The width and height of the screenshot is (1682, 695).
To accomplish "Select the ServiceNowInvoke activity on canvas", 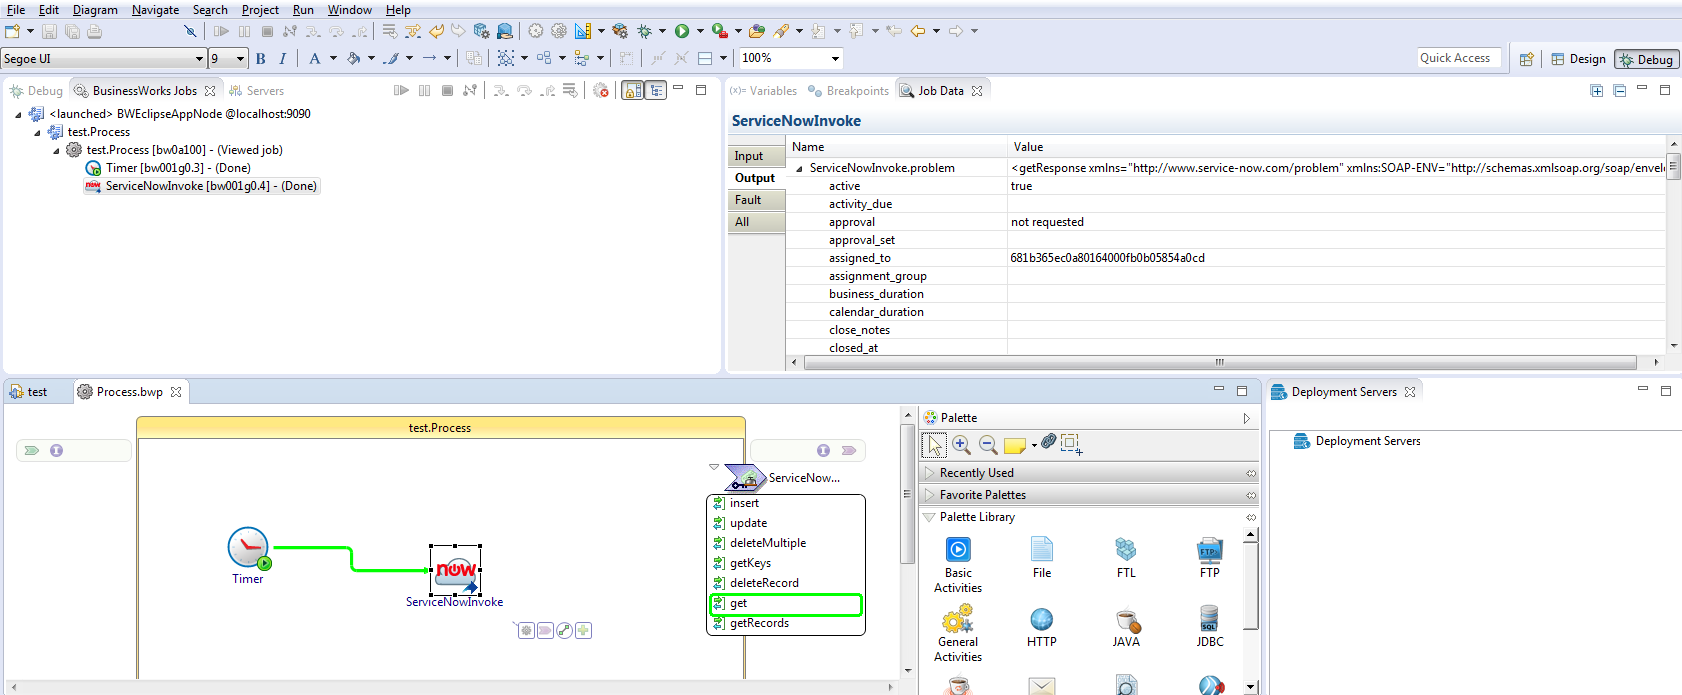I will (x=456, y=570).
